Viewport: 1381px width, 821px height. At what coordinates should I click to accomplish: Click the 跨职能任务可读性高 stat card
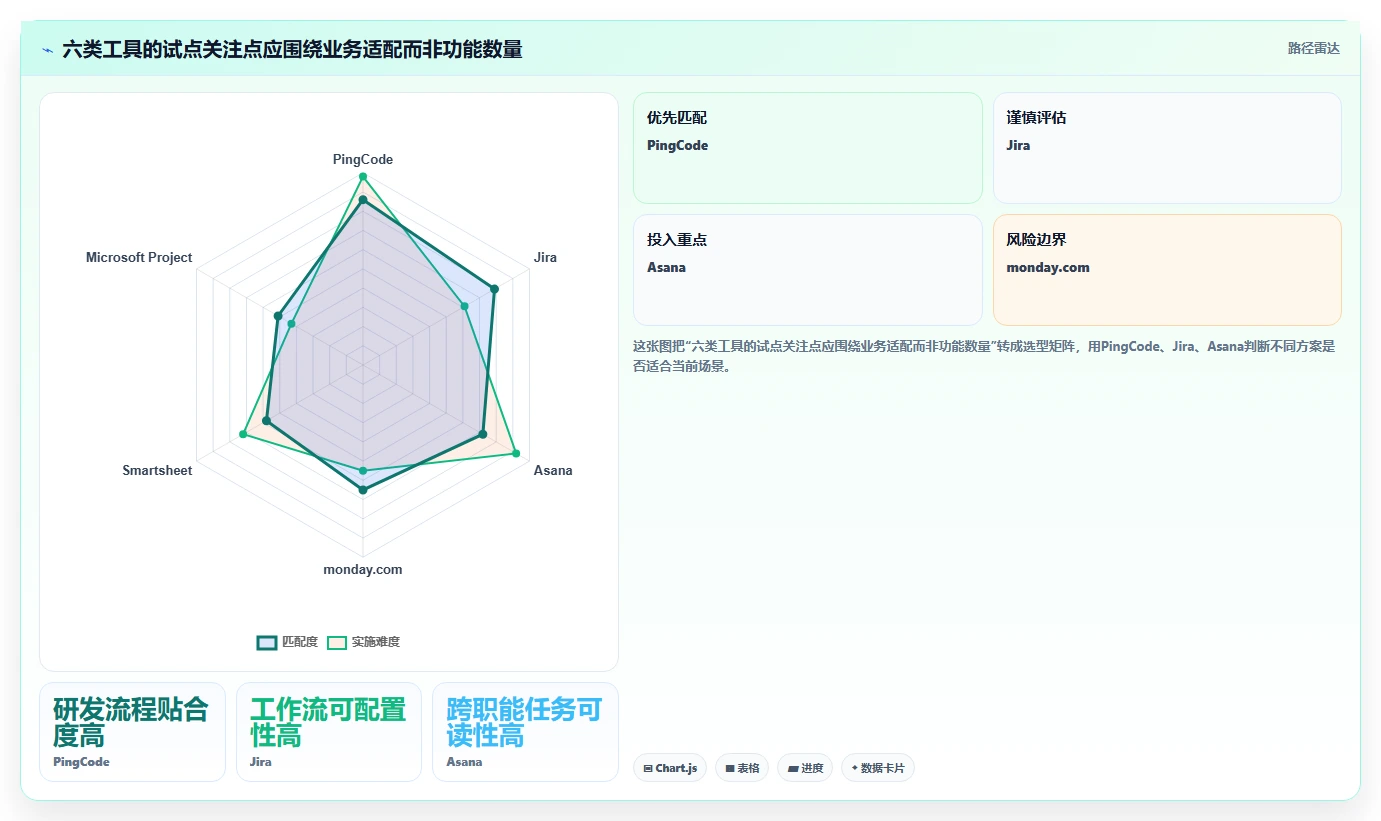[525, 732]
